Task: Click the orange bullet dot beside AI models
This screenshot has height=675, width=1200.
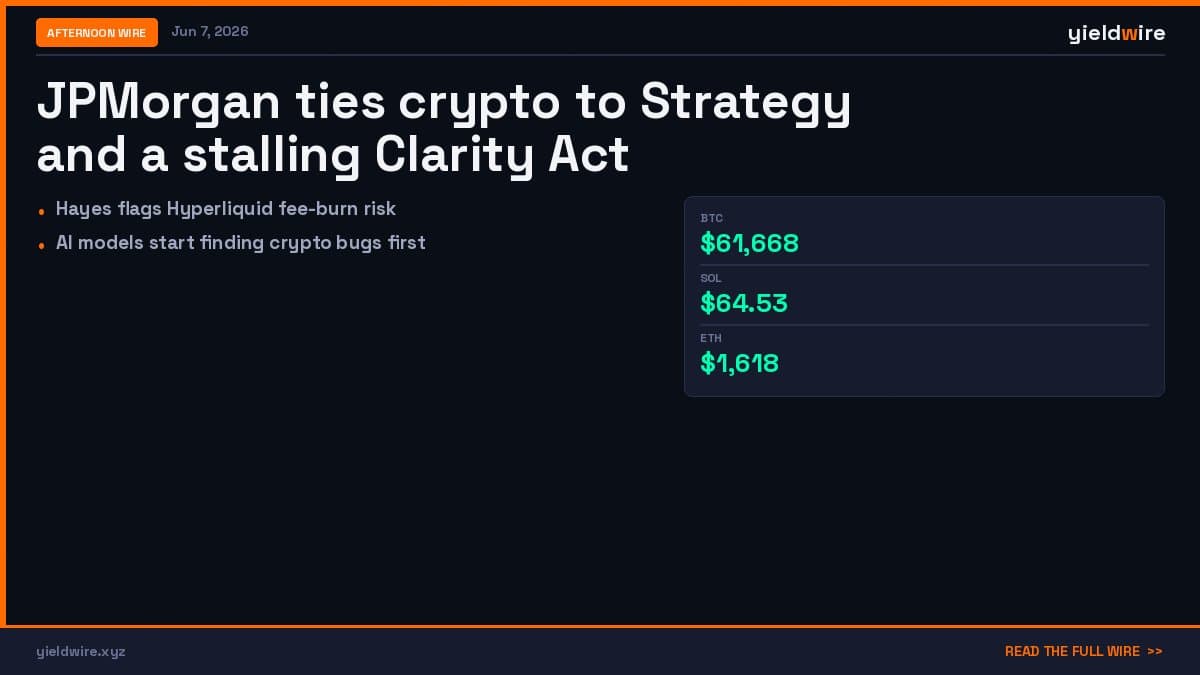Action: click(x=41, y=245)
